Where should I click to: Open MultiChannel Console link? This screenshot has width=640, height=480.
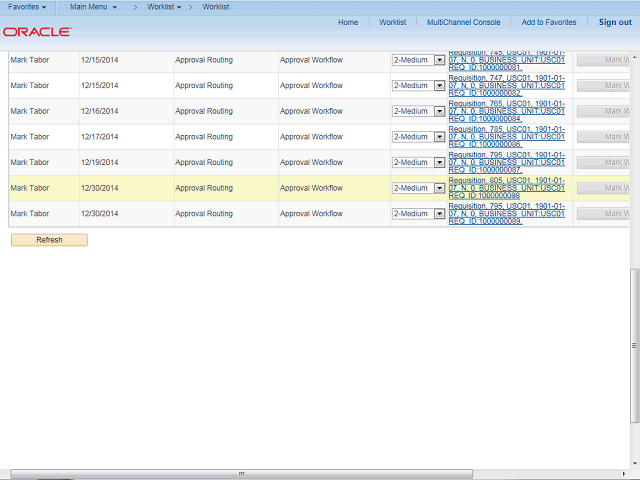coord(464,22)
